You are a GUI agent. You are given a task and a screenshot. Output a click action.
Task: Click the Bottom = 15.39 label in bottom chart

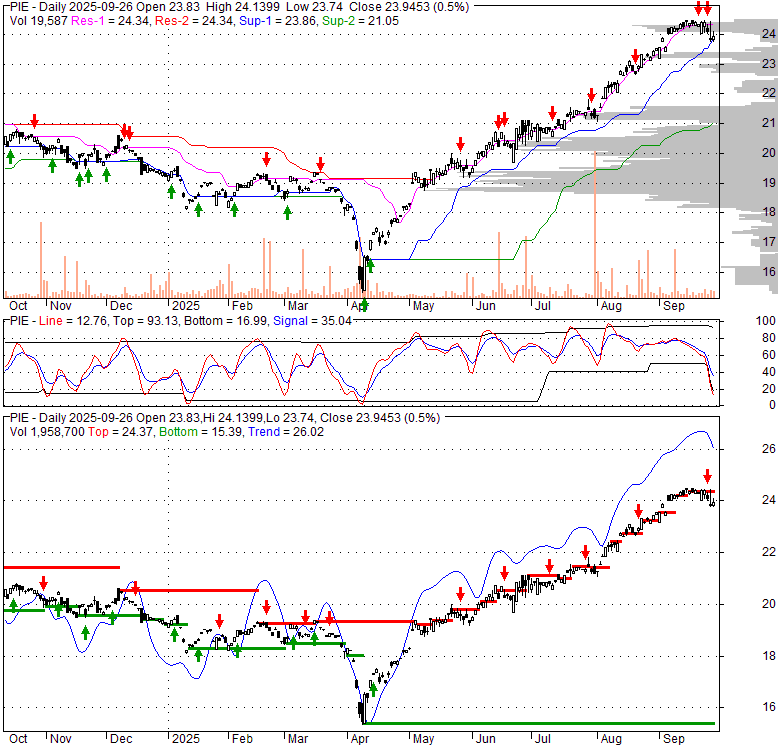[x=200, y=432]
